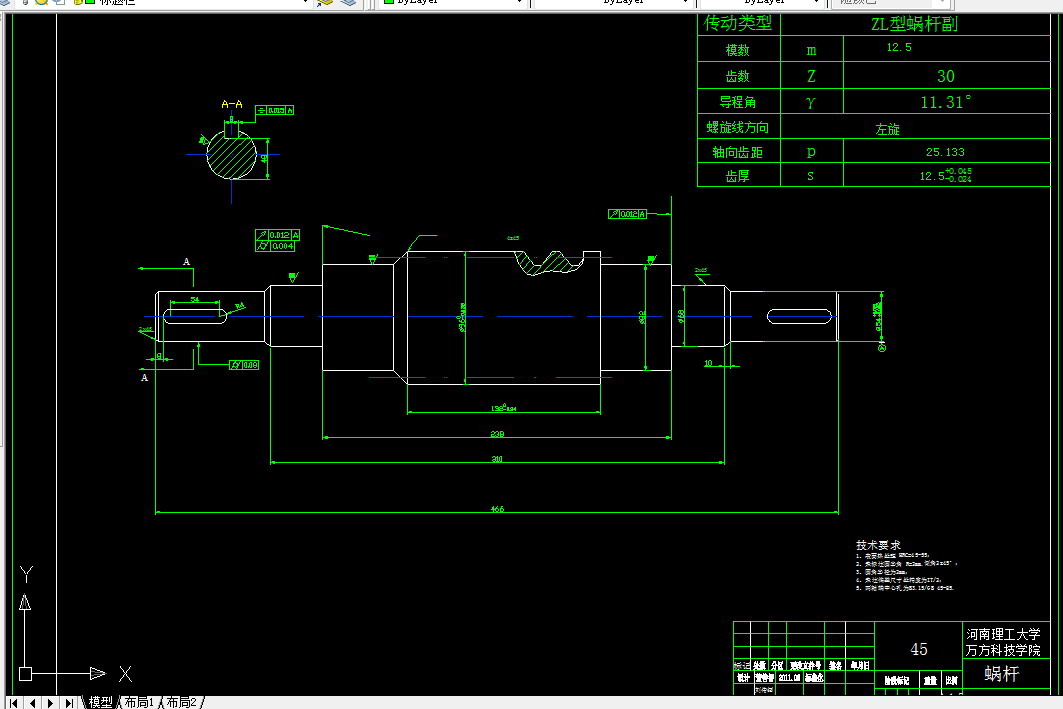This screenshot has width=1063, height=709.
Task: Open the ByLayer linetype dropdown
Action: click(x=685, y=2)
